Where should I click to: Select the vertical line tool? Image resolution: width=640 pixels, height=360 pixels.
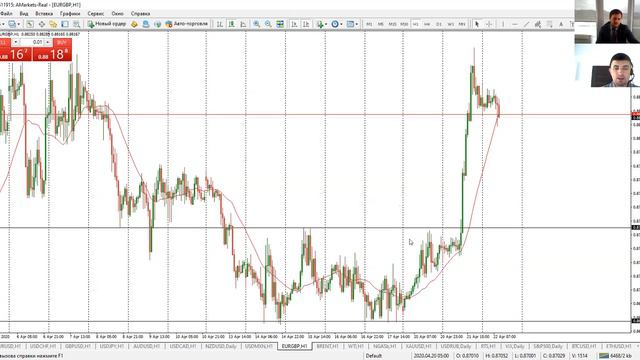tap(503, 24)
